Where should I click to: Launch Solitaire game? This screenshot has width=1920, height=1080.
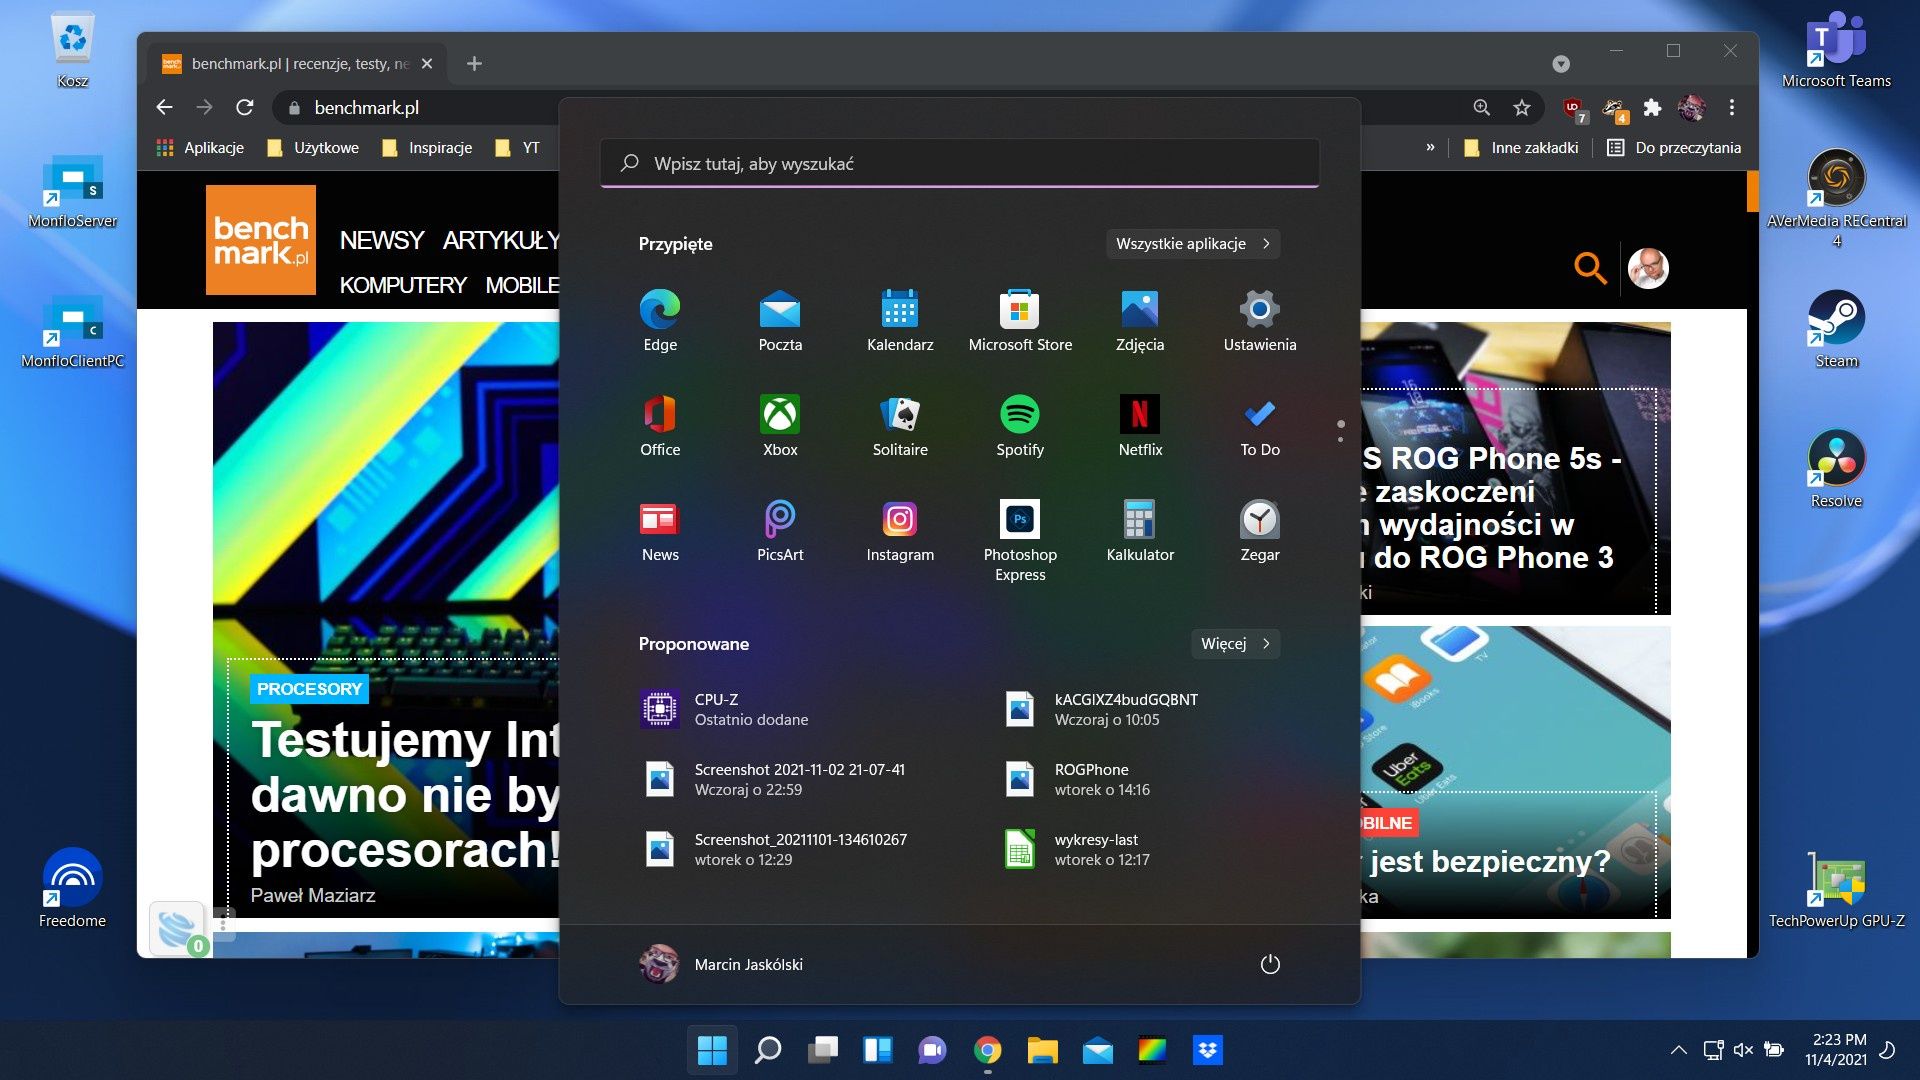pyautogui.click(x=900, y=425)
